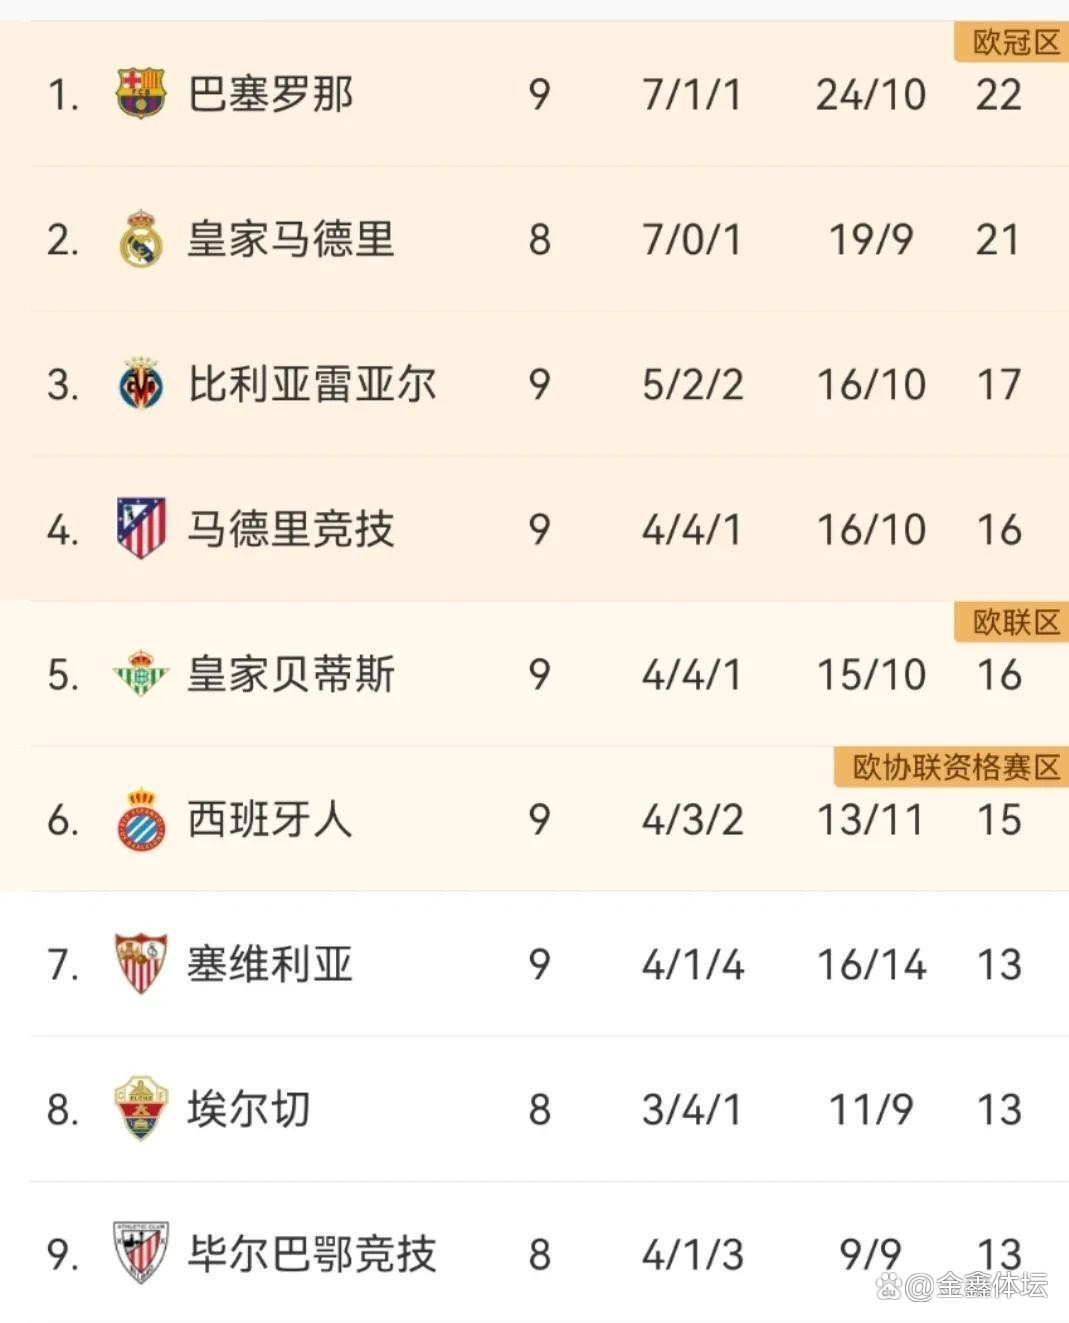Click the rank number 5 cell

pos(62,674)
